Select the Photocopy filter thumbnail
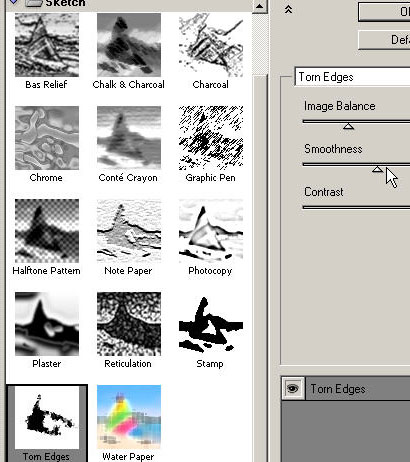Viewport: 410px width, 462px height. 211,231
